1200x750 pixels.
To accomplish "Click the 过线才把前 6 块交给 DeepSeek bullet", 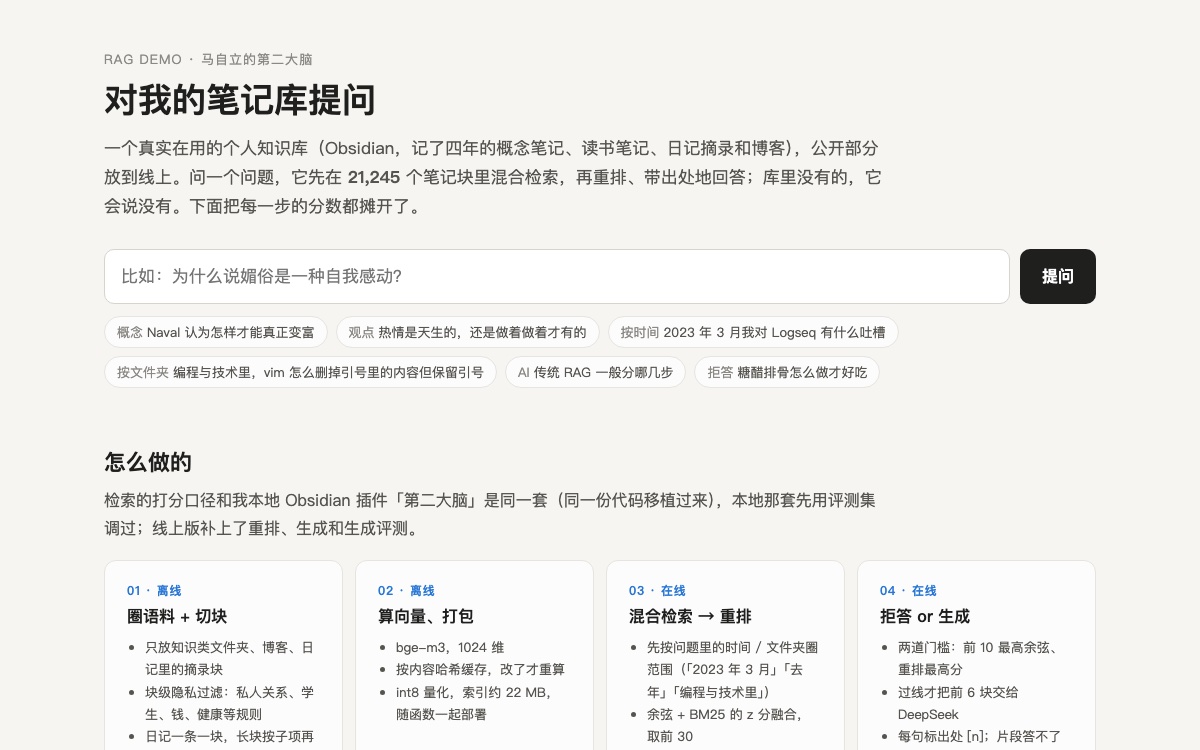I will click(958, 703).
